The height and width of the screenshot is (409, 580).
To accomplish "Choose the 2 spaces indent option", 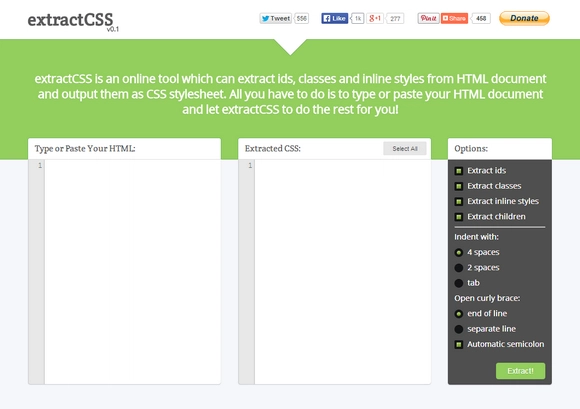I will (x=459, y=268).
